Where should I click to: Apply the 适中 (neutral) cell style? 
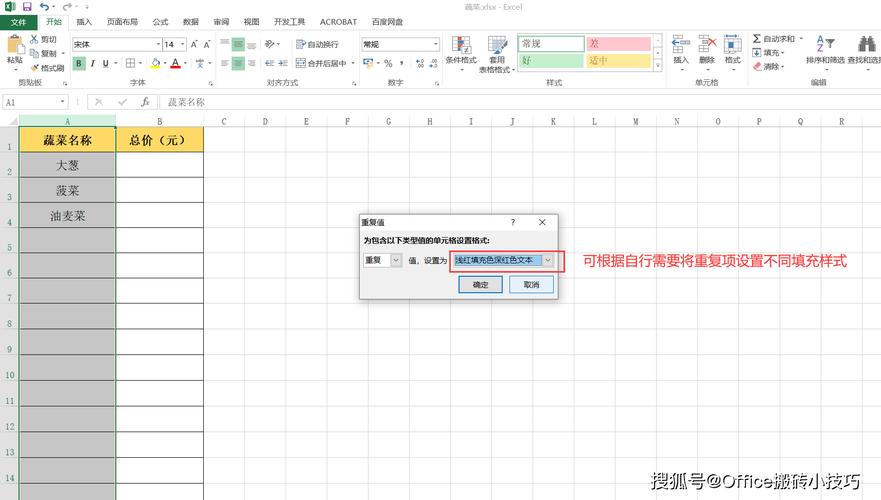(619, 61)
